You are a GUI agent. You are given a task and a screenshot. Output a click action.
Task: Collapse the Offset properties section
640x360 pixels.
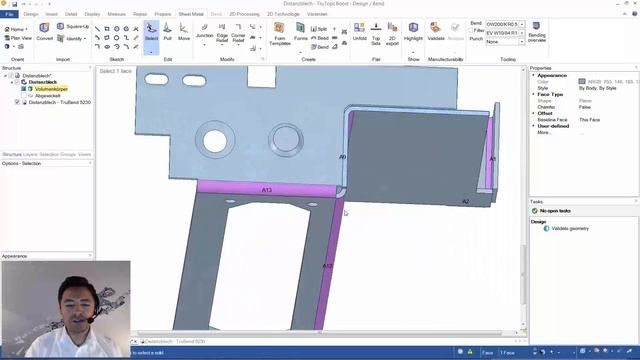click(533, 113)
